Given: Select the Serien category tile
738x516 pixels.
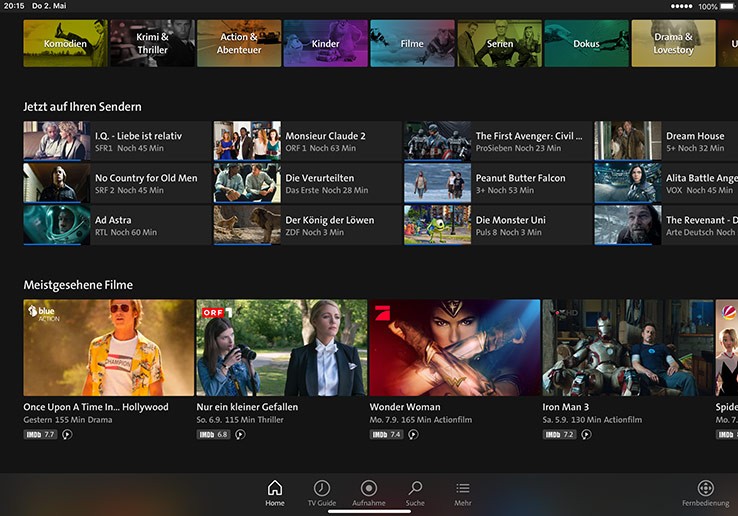Looking at the screenshot, I should click(500, 43).
